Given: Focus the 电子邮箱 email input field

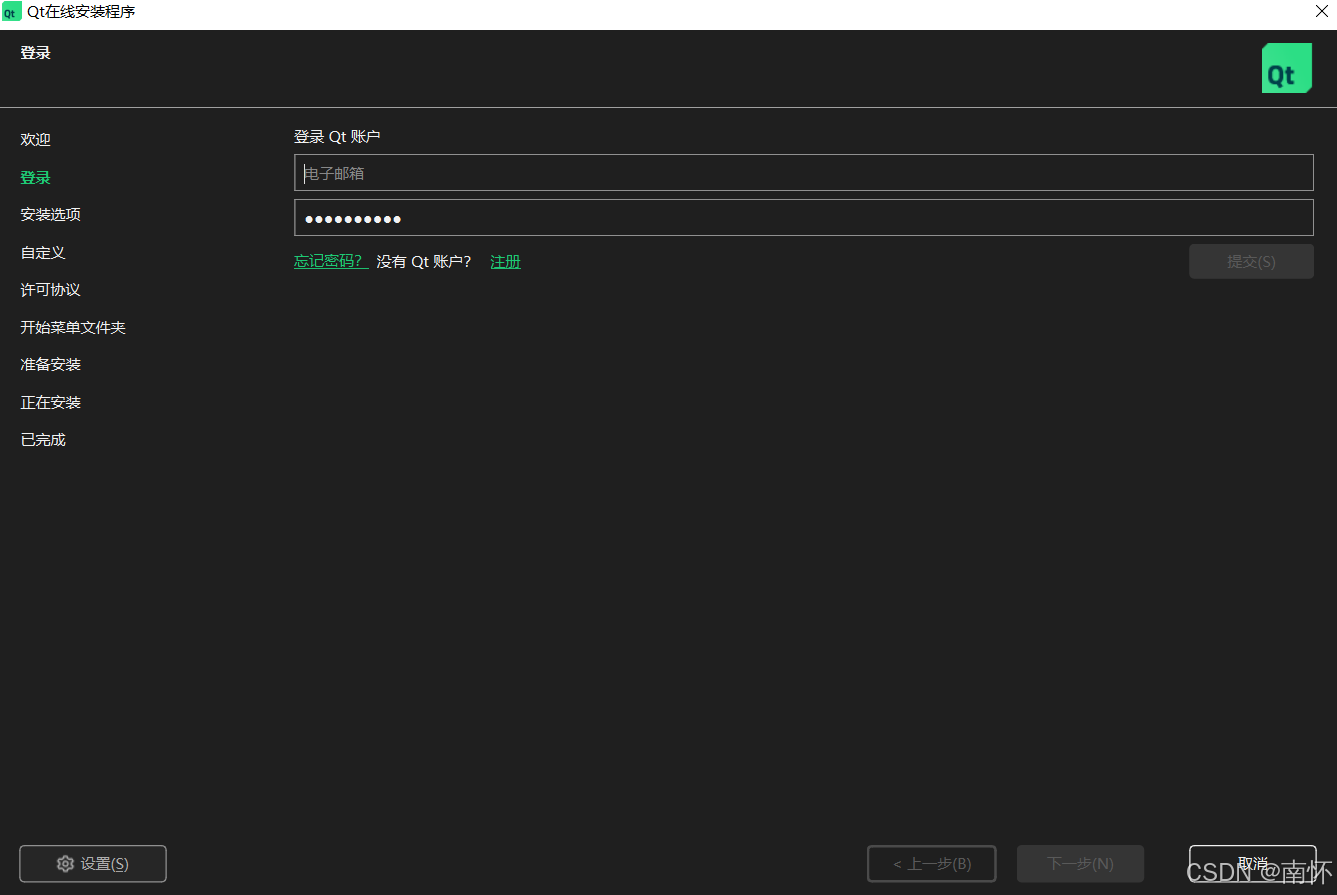Looking at the screenshot, I should coord(803,173).
